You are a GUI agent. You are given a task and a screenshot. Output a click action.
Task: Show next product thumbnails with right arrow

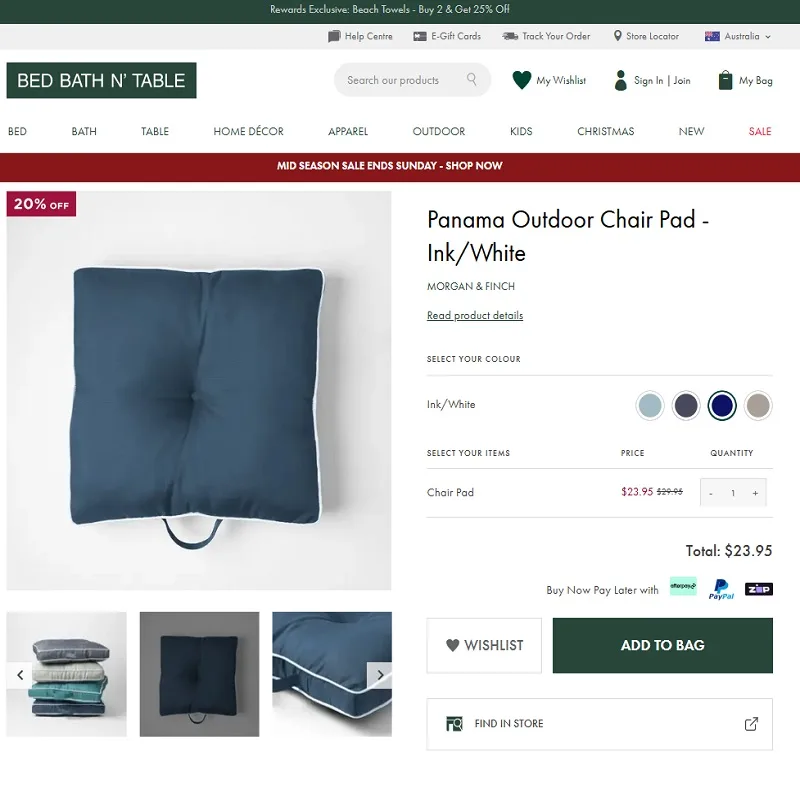379,675
